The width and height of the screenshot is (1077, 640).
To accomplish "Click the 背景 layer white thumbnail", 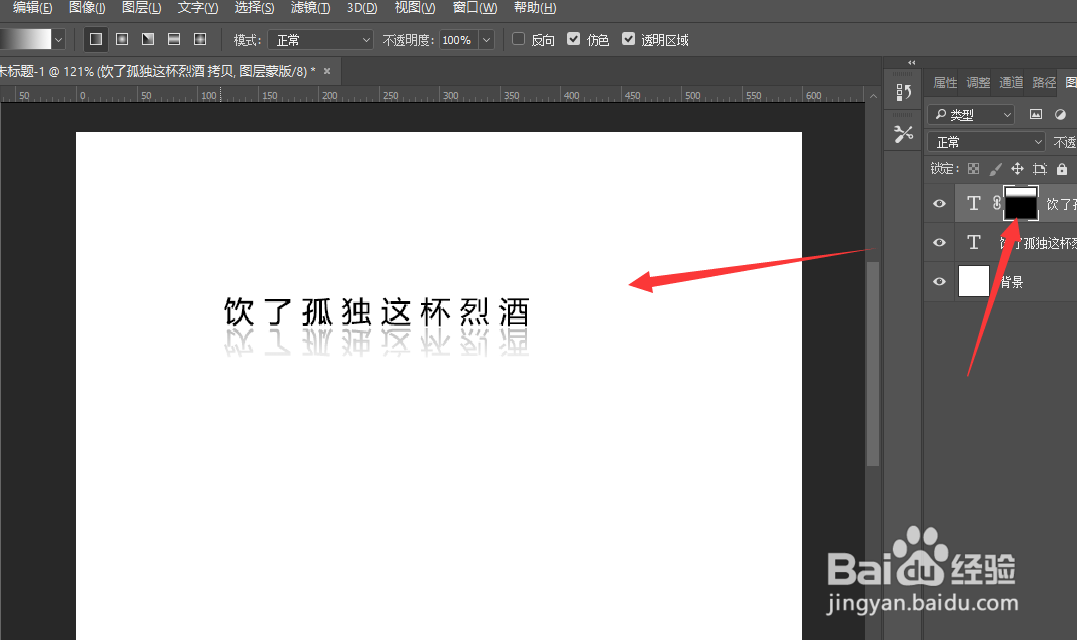I will pyautogui.click(x=973, y=281).
